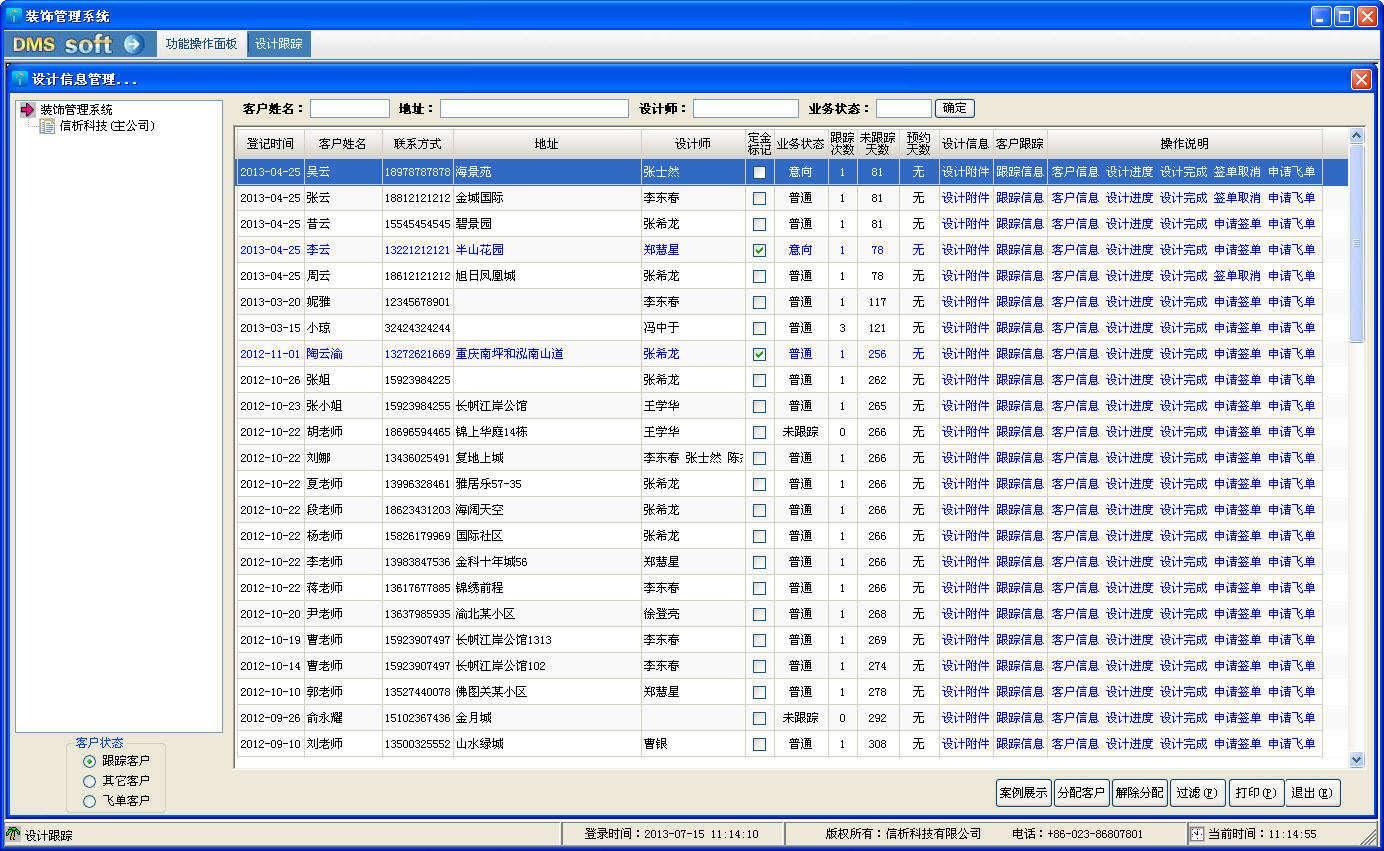Click address 佛图关某小区
Screen dimensions: 1384x851
coord(491,692)
